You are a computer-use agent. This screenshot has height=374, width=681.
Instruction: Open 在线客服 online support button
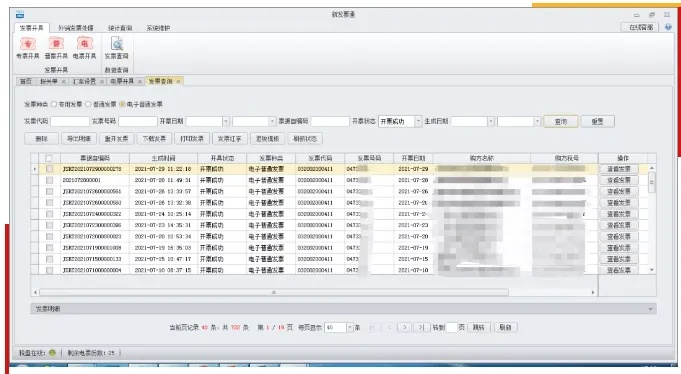click(x=641, y=27)
